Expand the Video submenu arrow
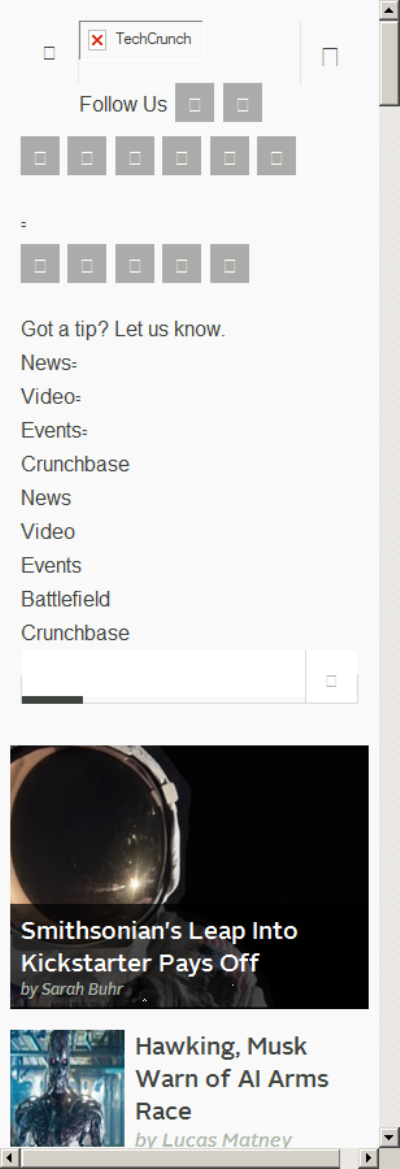 pos(78,399)
